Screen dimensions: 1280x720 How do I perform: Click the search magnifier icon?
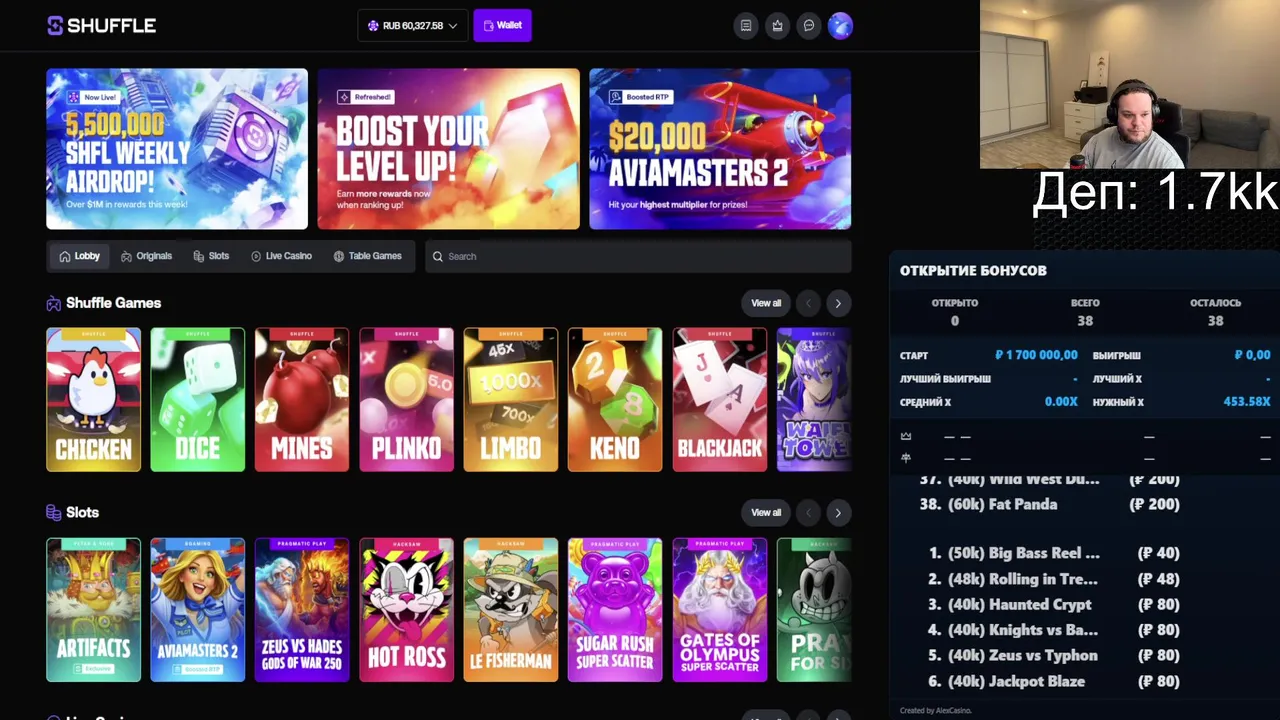pyautogui.click(x=438, y=256)
